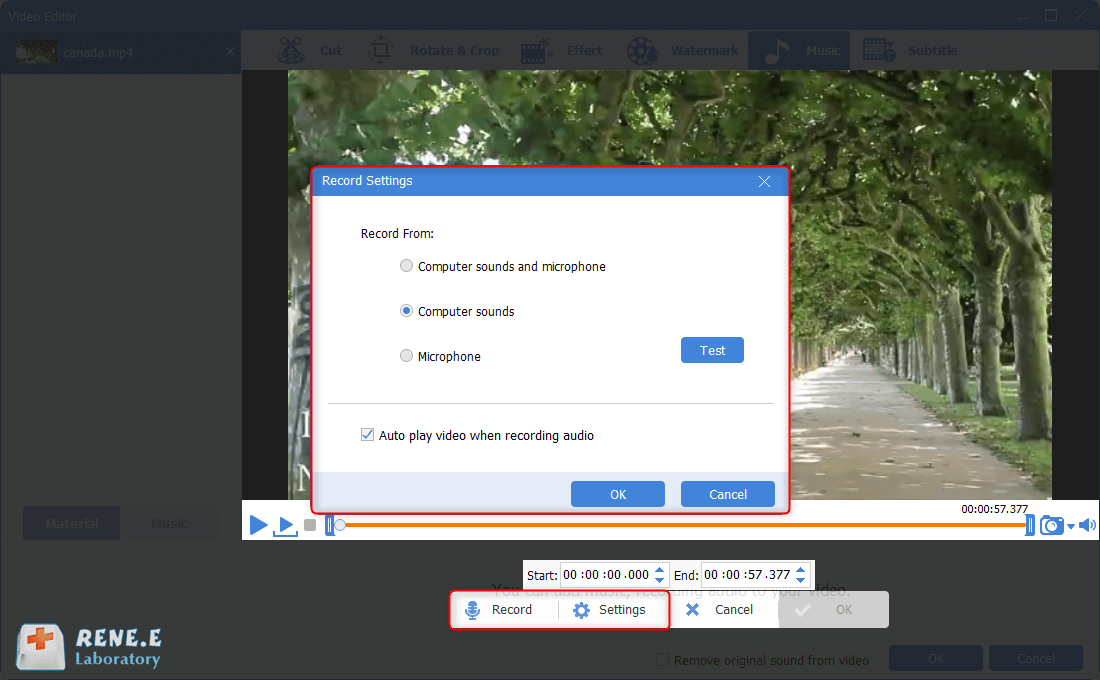Stop video playback with square icon

tap(310, 525)
